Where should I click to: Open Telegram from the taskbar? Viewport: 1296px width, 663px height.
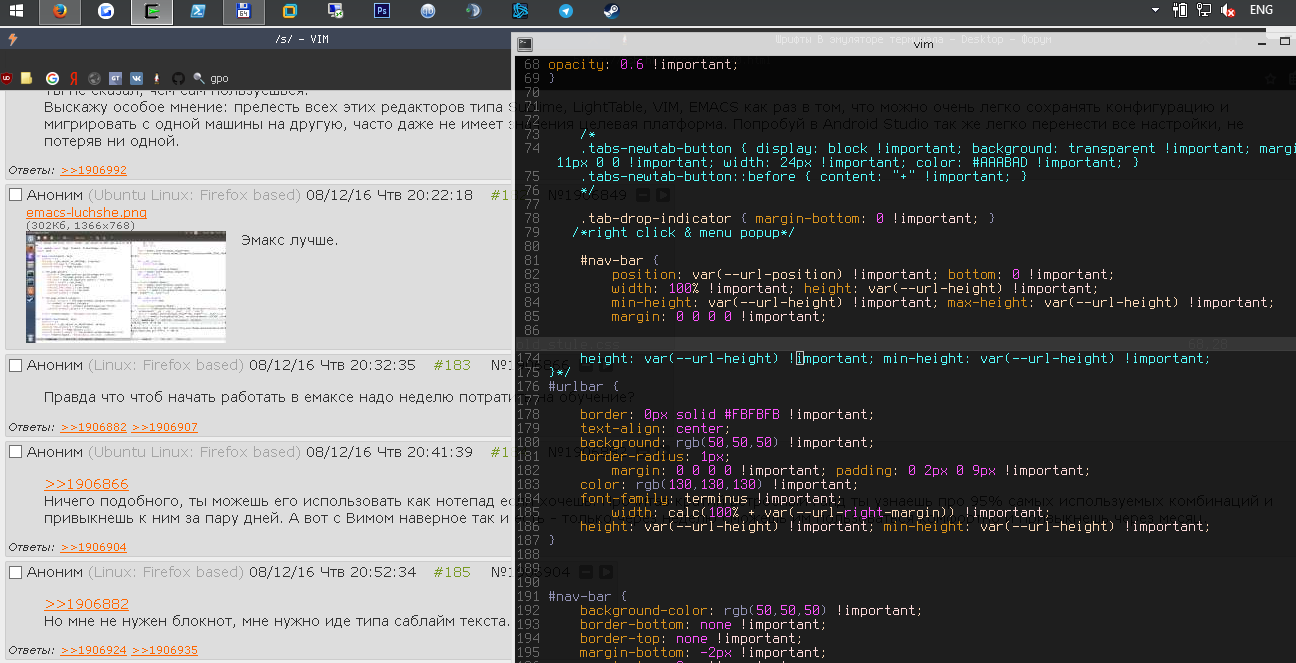(x=566, y=11)
